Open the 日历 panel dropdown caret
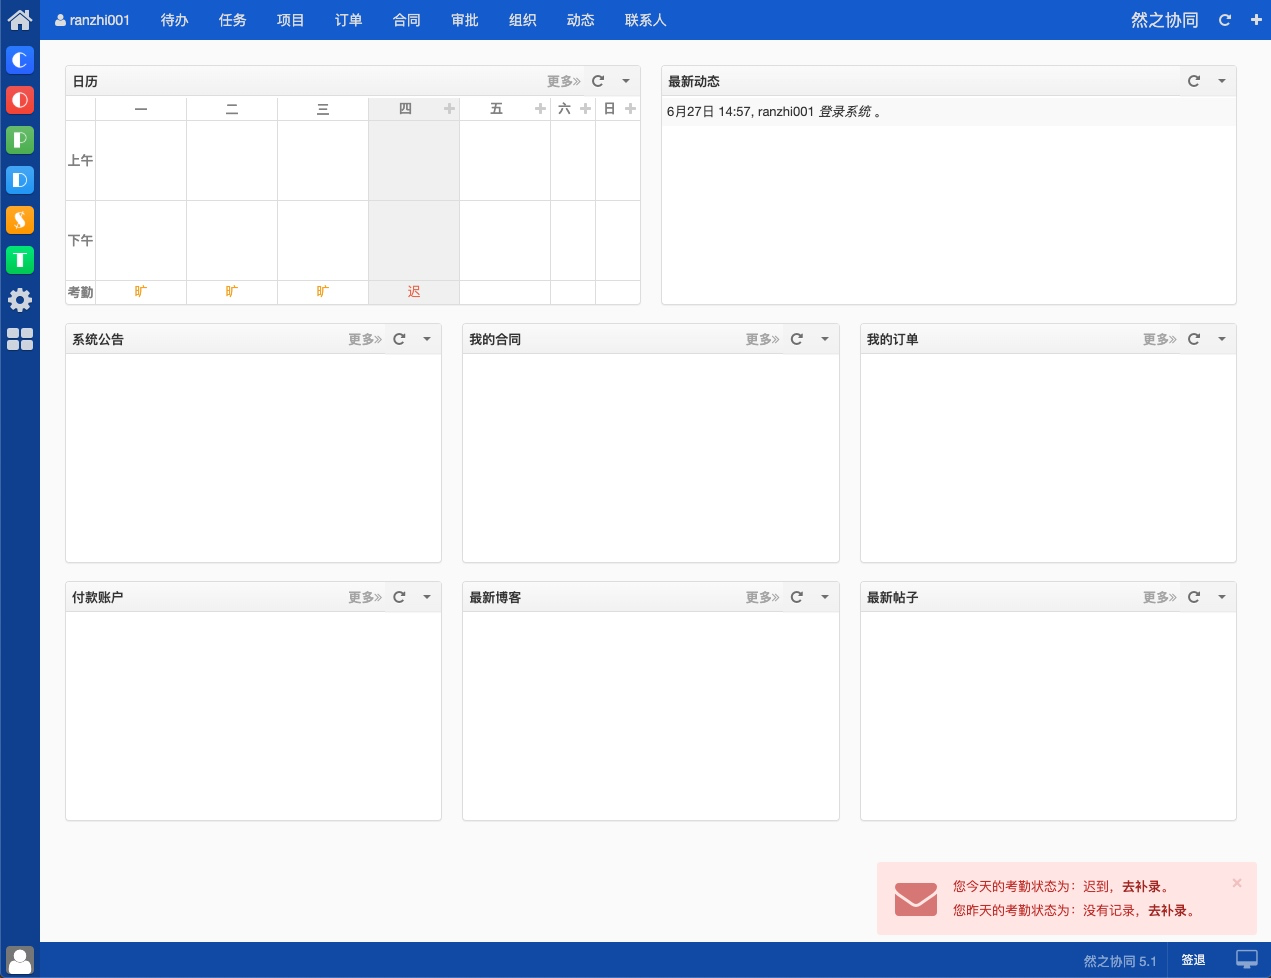This screenshot has width=1271, height=978. [x=626, y=81]
